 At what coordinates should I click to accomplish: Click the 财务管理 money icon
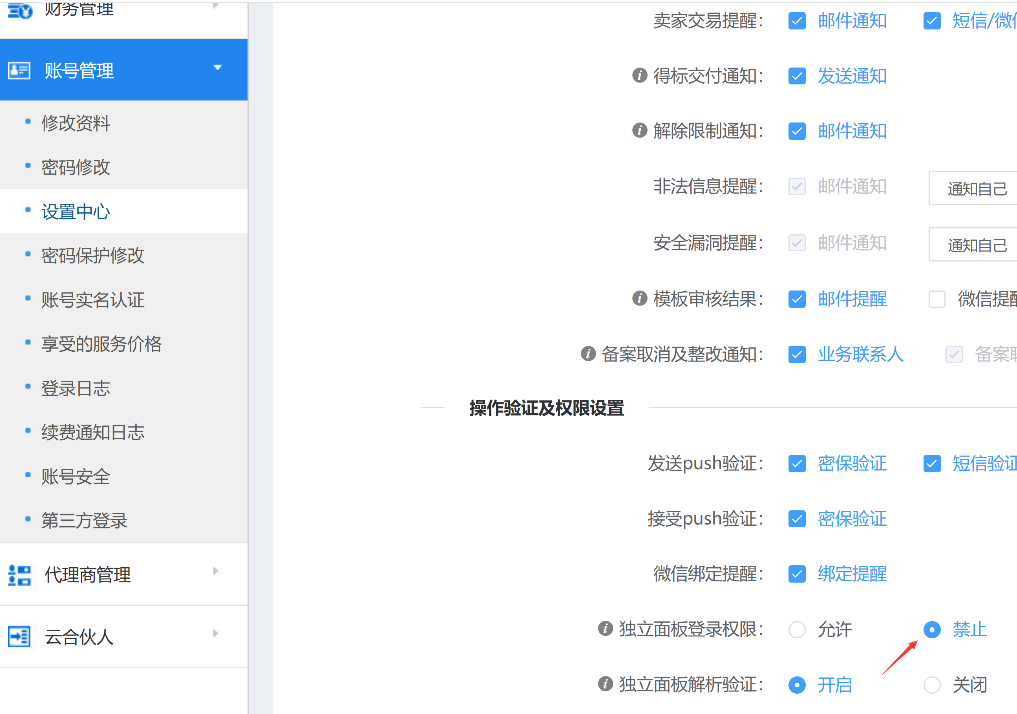coord(19,10)
